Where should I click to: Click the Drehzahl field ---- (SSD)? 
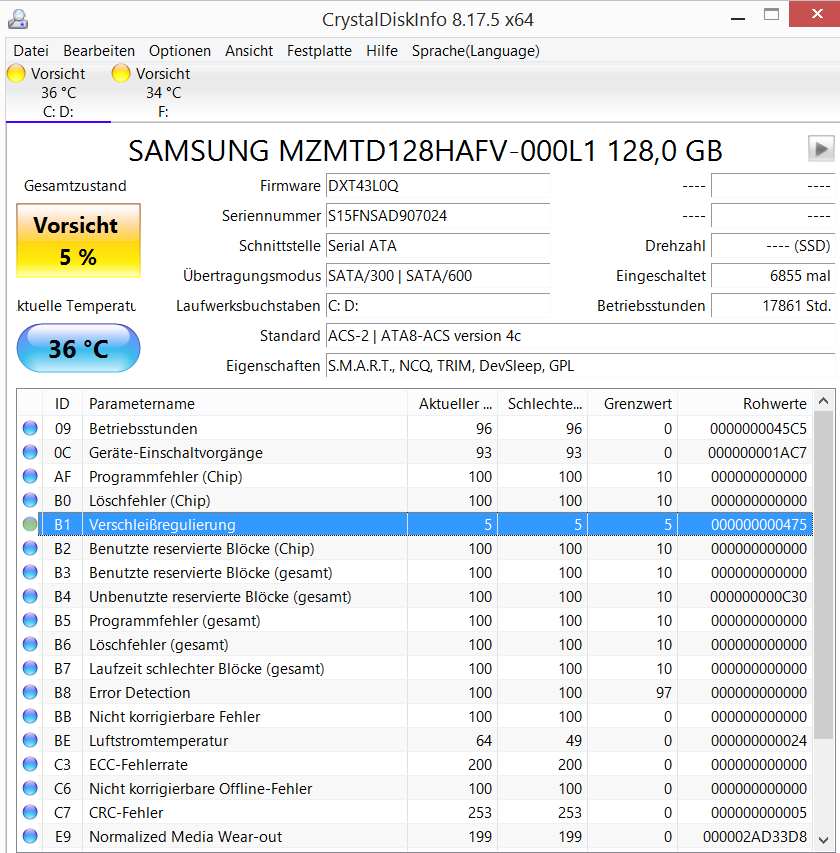pos(773,245)
